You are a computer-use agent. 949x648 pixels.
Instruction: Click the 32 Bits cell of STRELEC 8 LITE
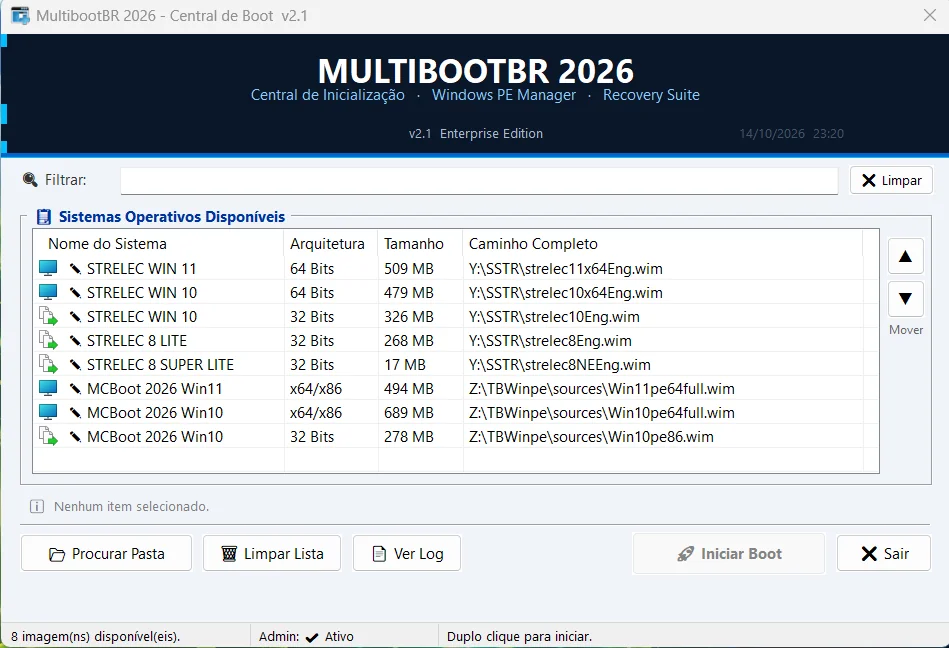[x=312, y=341]
